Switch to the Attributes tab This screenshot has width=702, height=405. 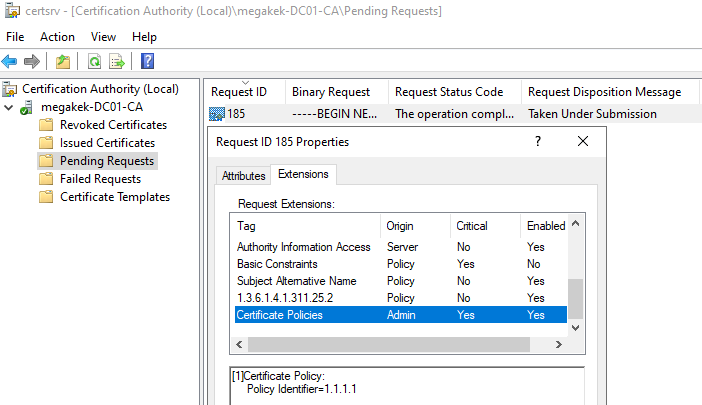click(243, 176)
